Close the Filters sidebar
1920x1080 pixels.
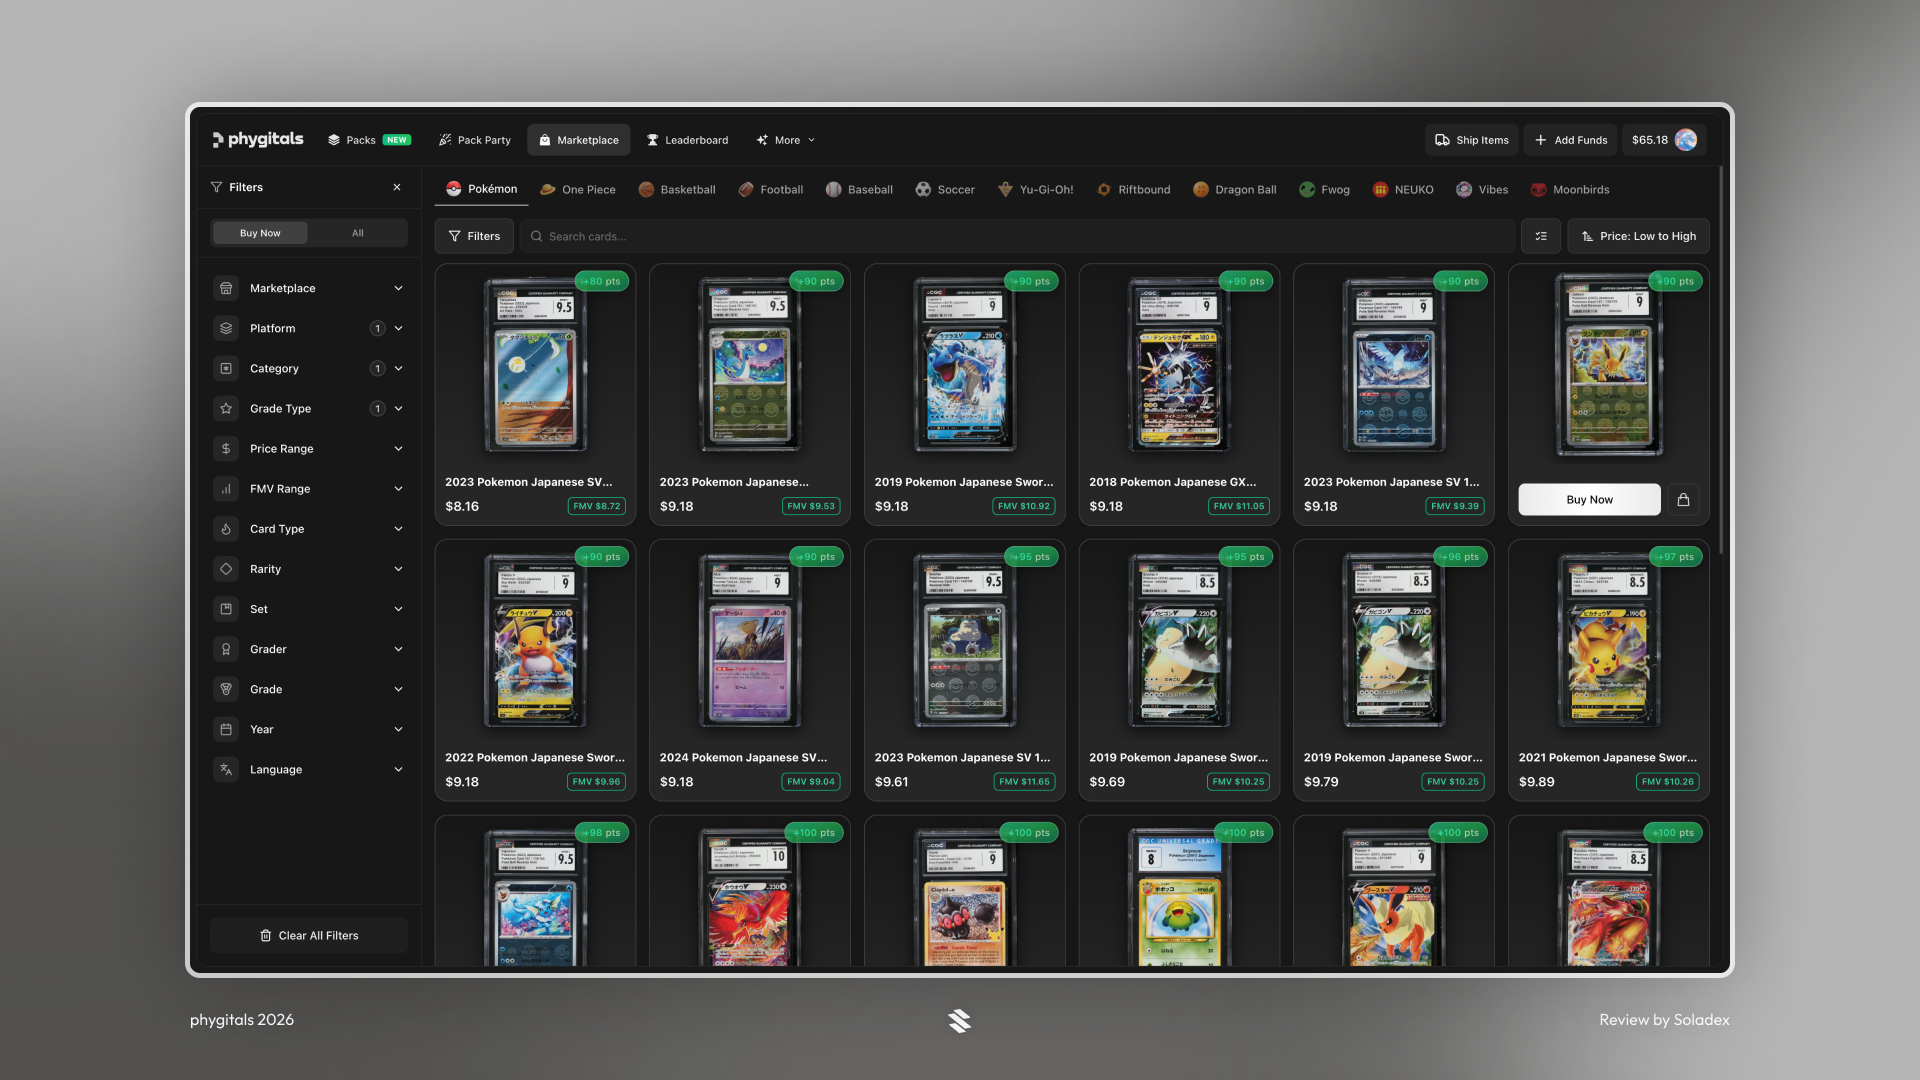tap(397, 187)
